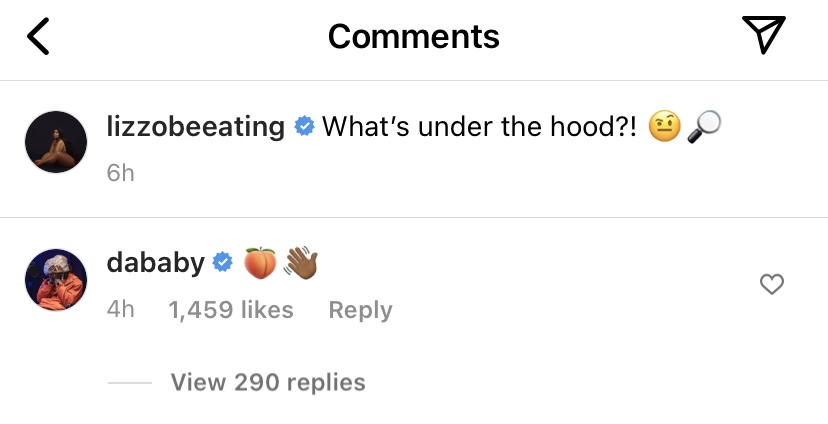The height and width of the screenshot is (424, 828).
Task: Tap verified badge next to lizzobeeating
Action: pyautogui.click(x=304, y=127)
